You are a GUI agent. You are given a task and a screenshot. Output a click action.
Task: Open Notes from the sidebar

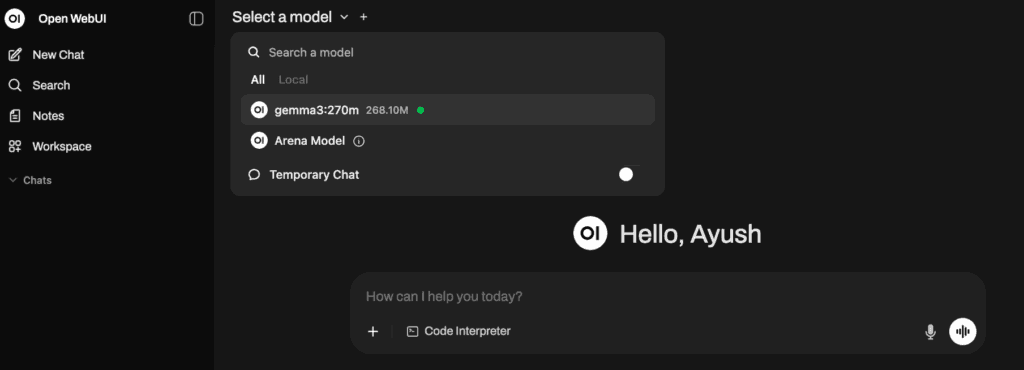(48, 116)
